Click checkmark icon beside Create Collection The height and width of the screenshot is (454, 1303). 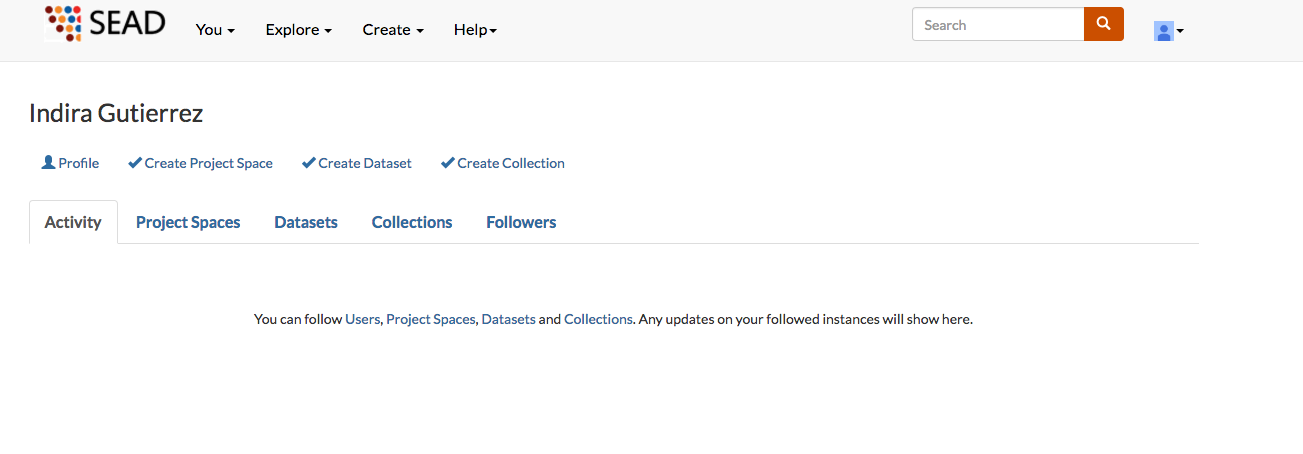point(448,163)
